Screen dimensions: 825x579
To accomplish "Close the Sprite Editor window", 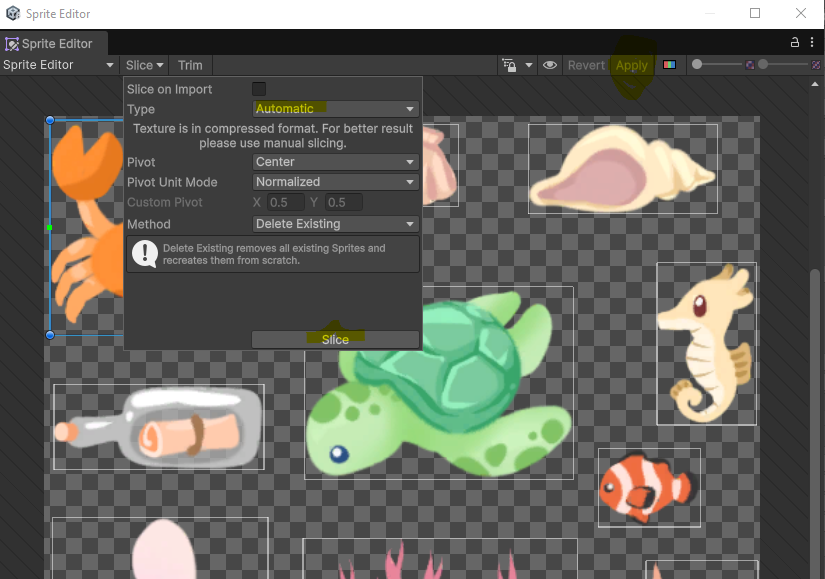I will (x=801, y=13).
